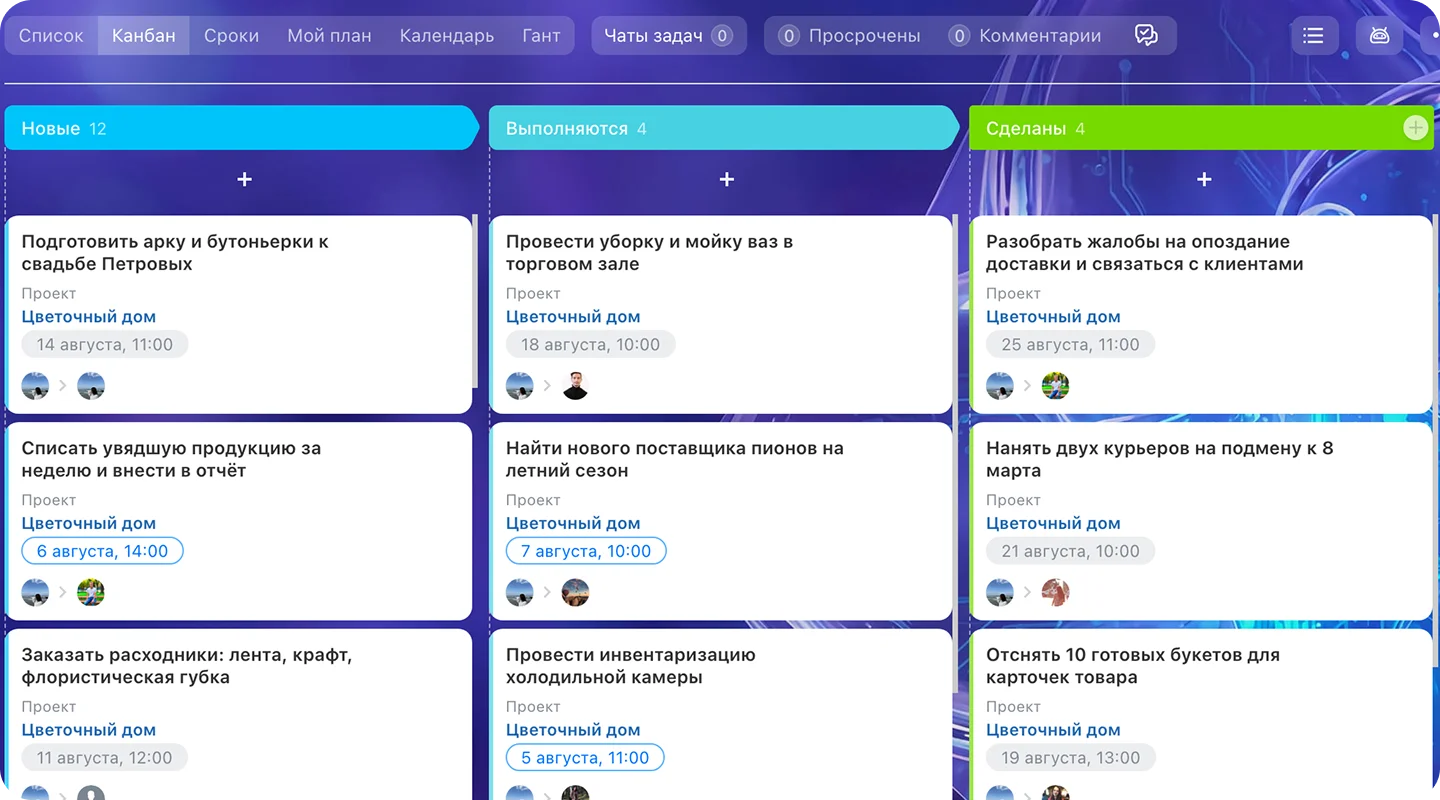Change deadline 14 августа, 11:00
Viewport: 1440px width, 800px height.
pyautogui.click(x=105, y=345)
